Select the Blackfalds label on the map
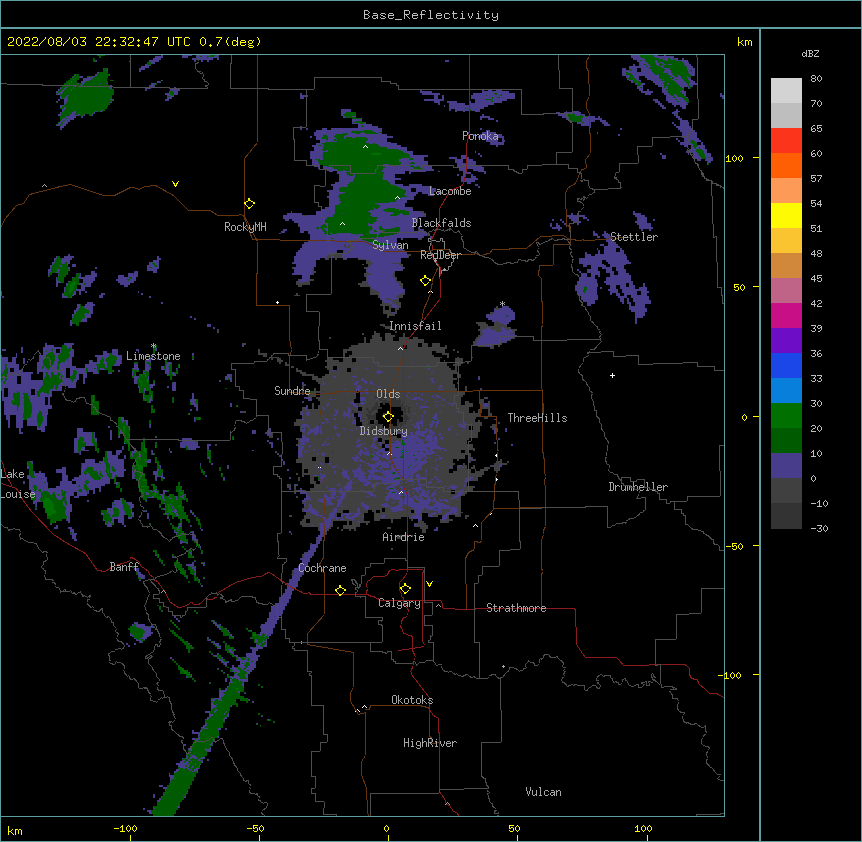The image size is (862, 842). [441, 223]
